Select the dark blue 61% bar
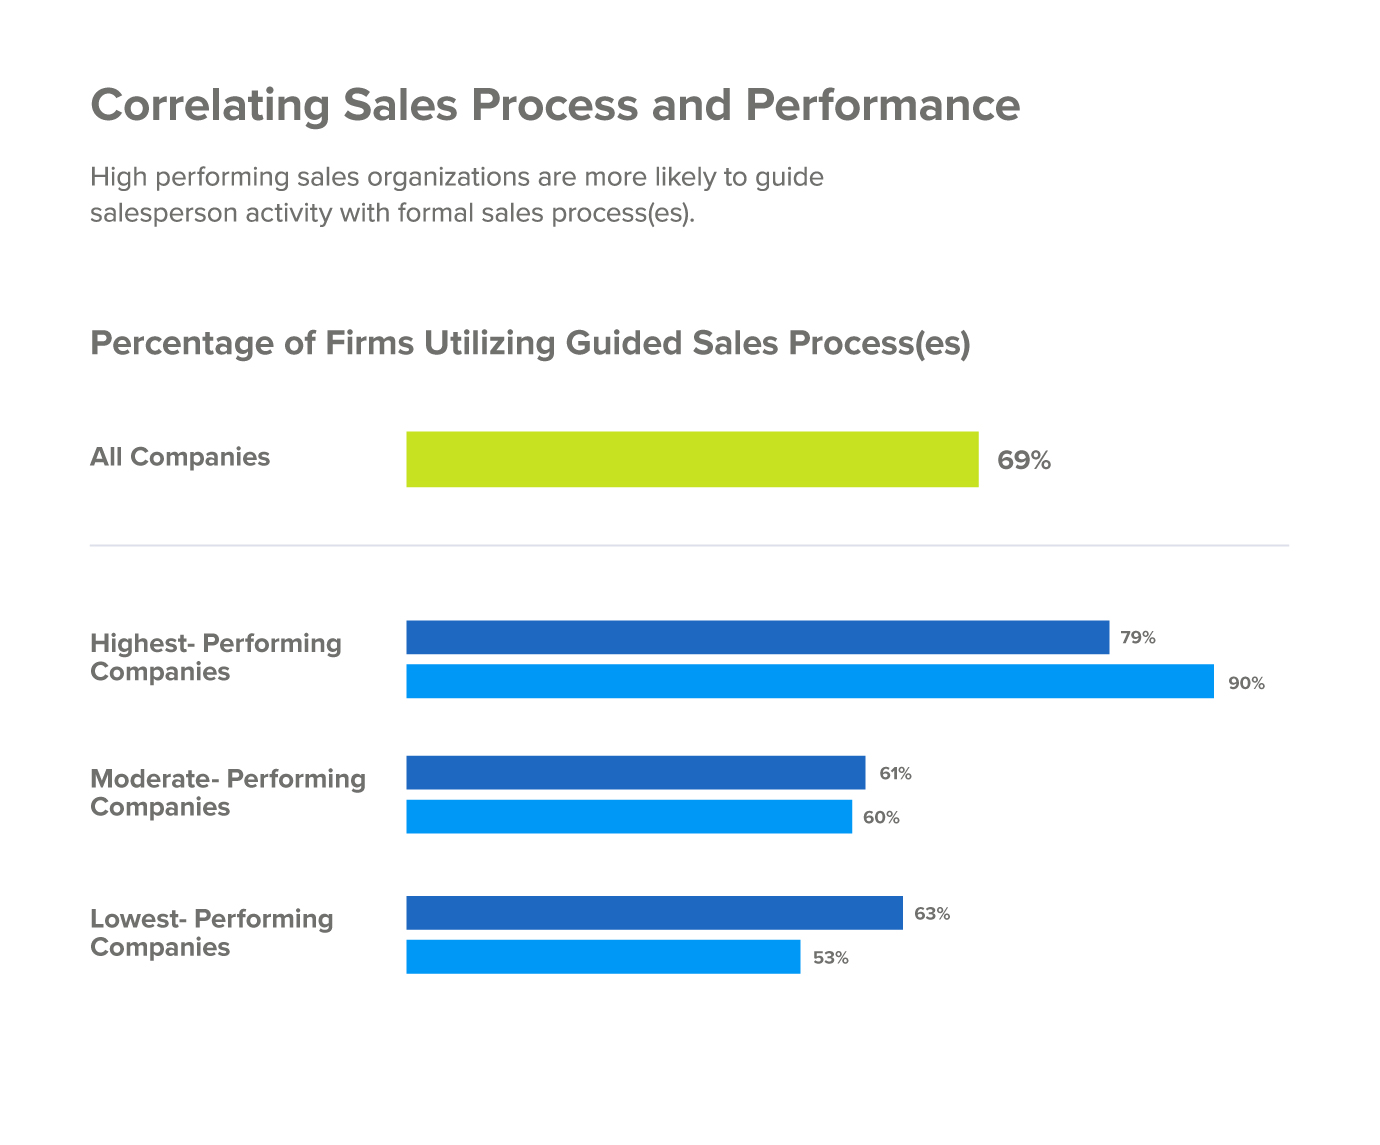The image size is (1380, 1145). tap(636, 772)
